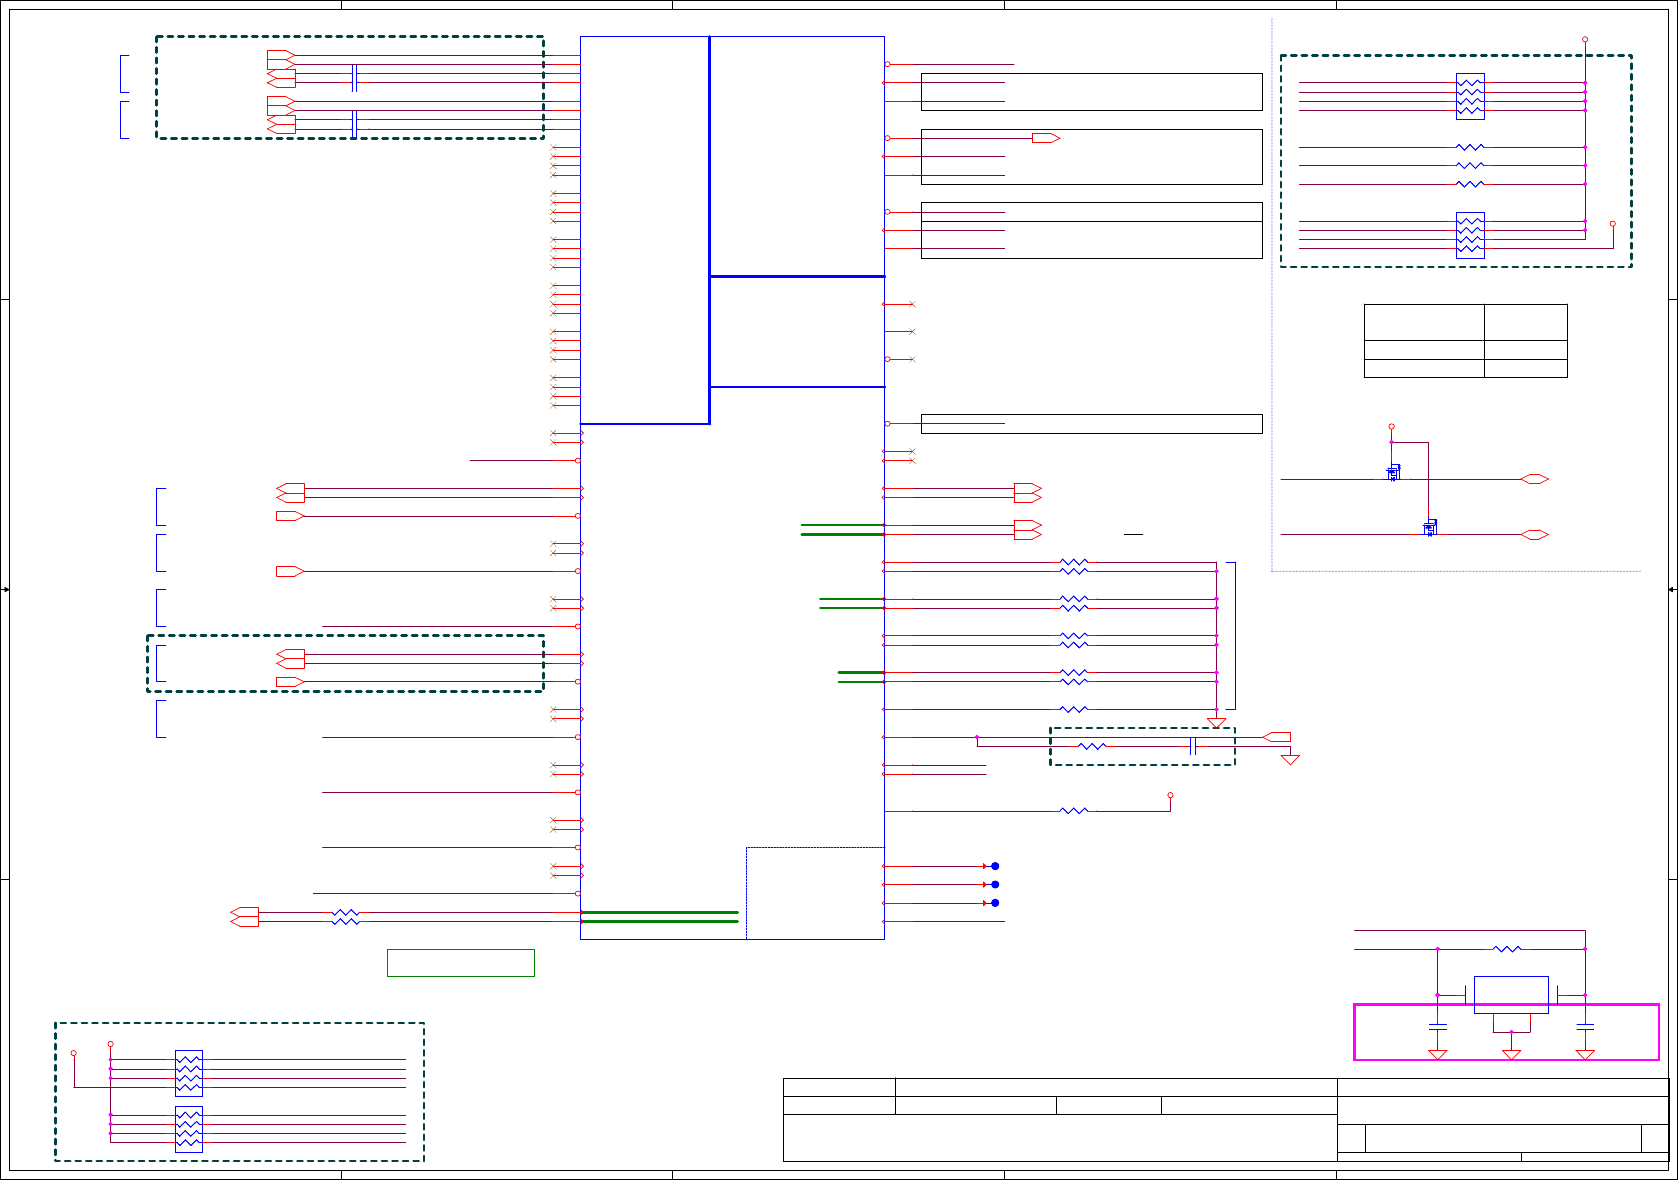Select the topmost blue test point dot
Image resolution: width=1678 pixels, height=1180 pixels.
(995, 866)
